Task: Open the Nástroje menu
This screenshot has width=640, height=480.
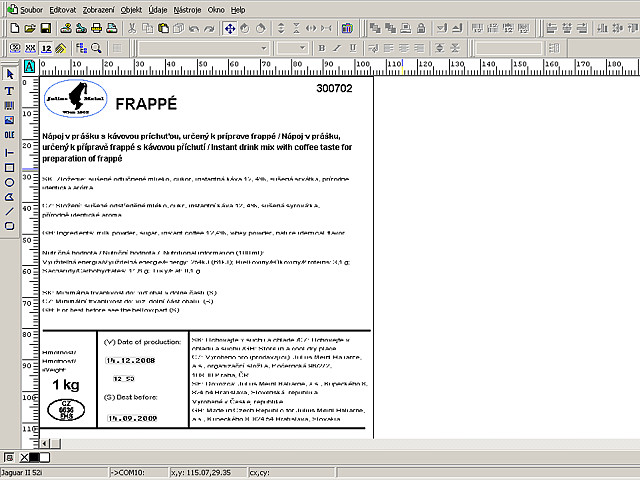Action: pos(187,10)
